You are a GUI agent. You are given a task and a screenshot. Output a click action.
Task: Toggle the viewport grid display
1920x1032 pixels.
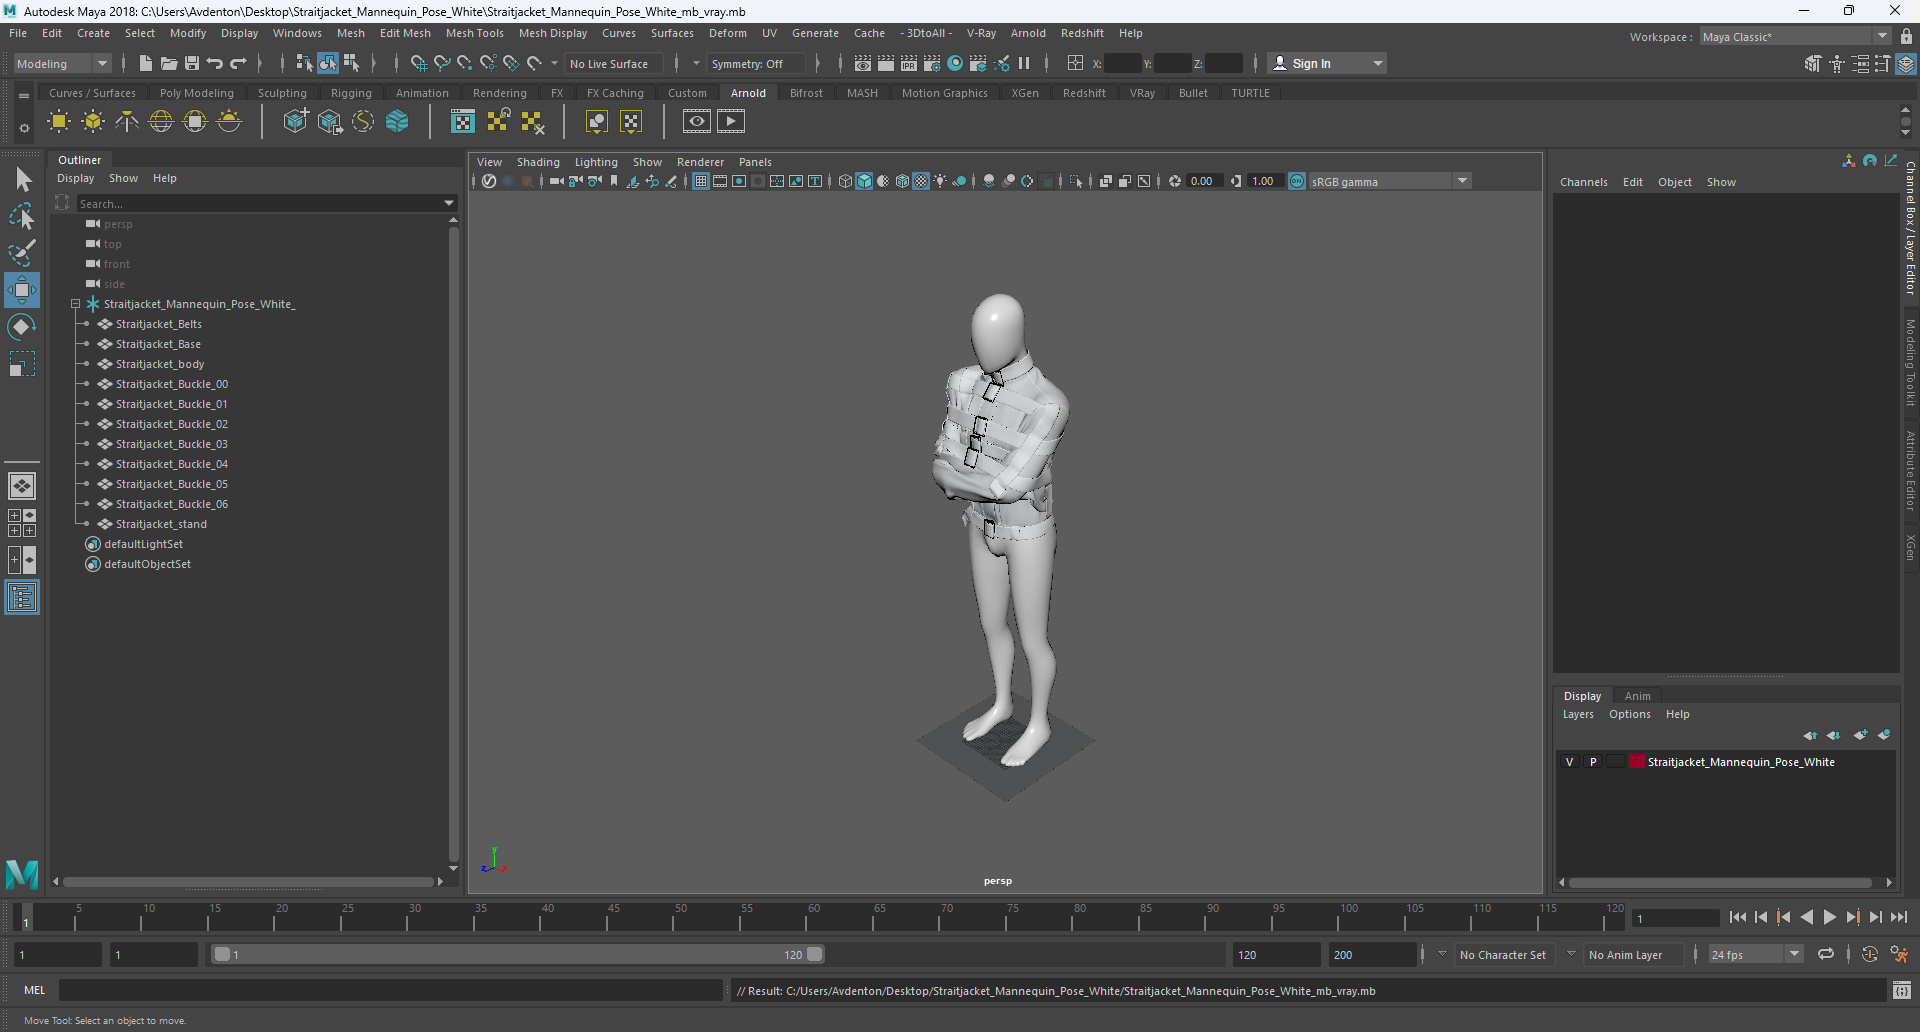701,181
